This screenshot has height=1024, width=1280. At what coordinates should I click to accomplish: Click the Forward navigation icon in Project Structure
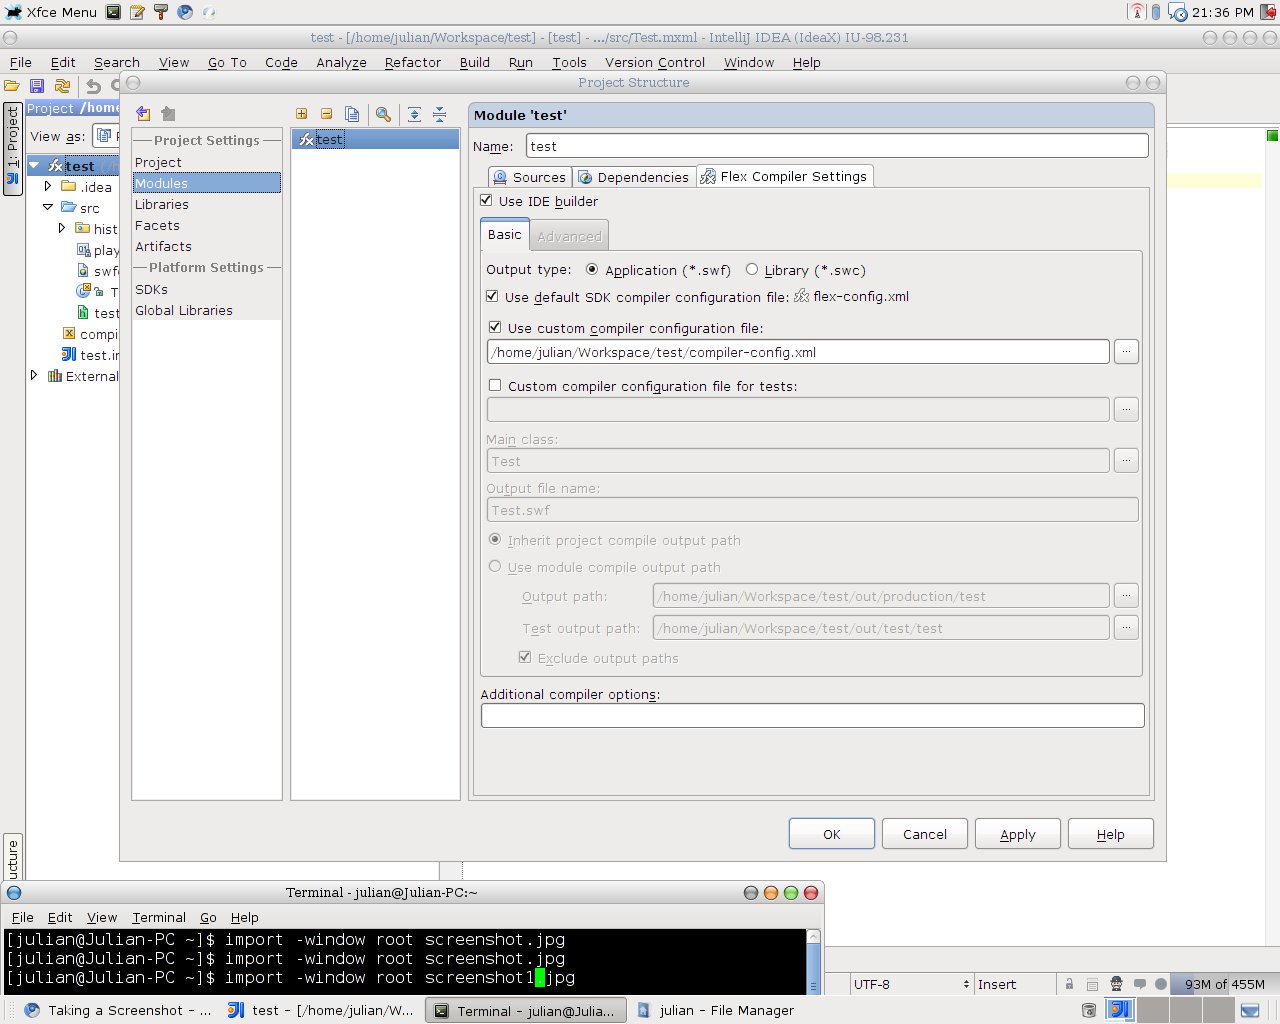click(x=168, y=114)
